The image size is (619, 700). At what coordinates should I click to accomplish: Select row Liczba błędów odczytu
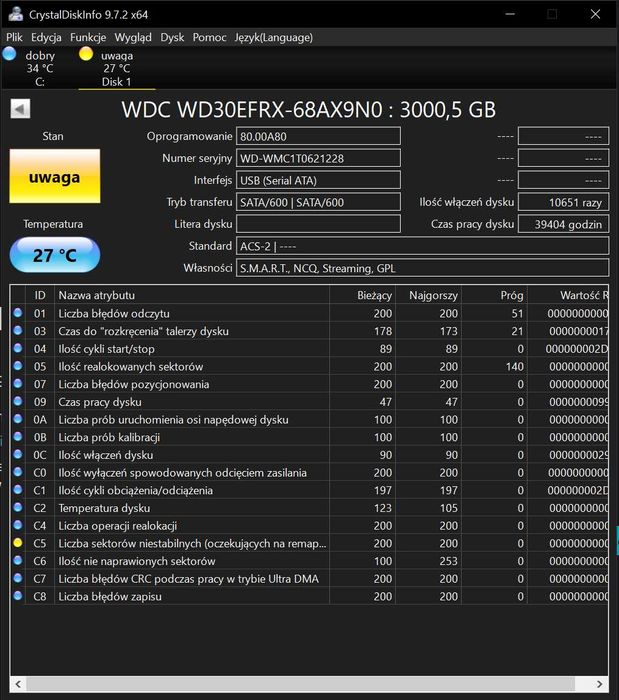coord(309,313)
